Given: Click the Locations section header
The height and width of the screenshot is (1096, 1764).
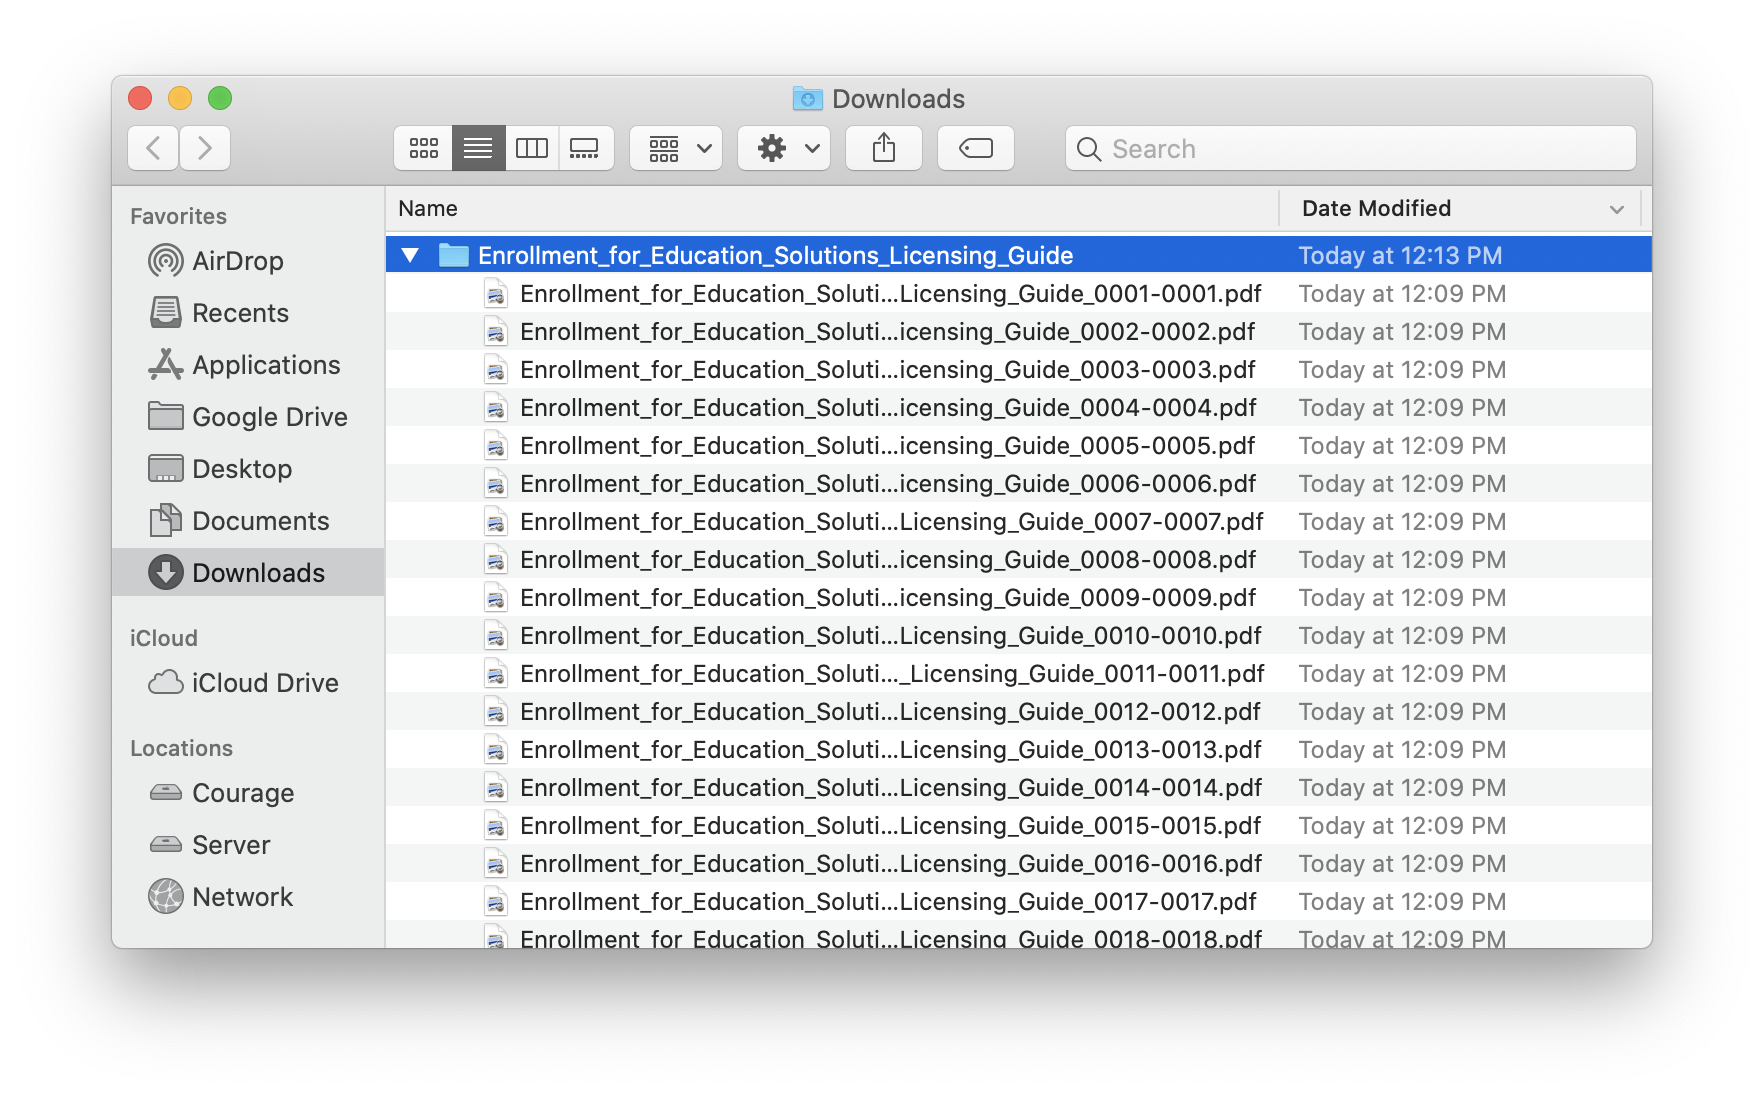Looking at the screenshot, I should tap(182, 748).
